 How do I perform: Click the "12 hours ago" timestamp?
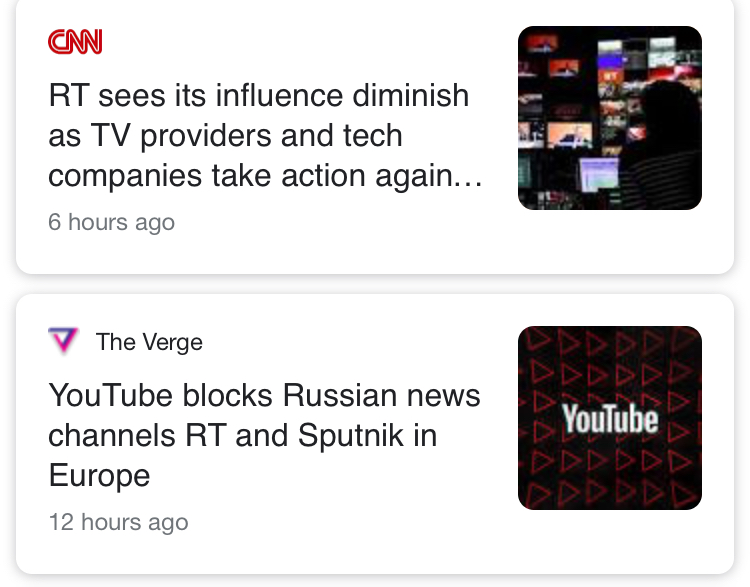point(118,522)
